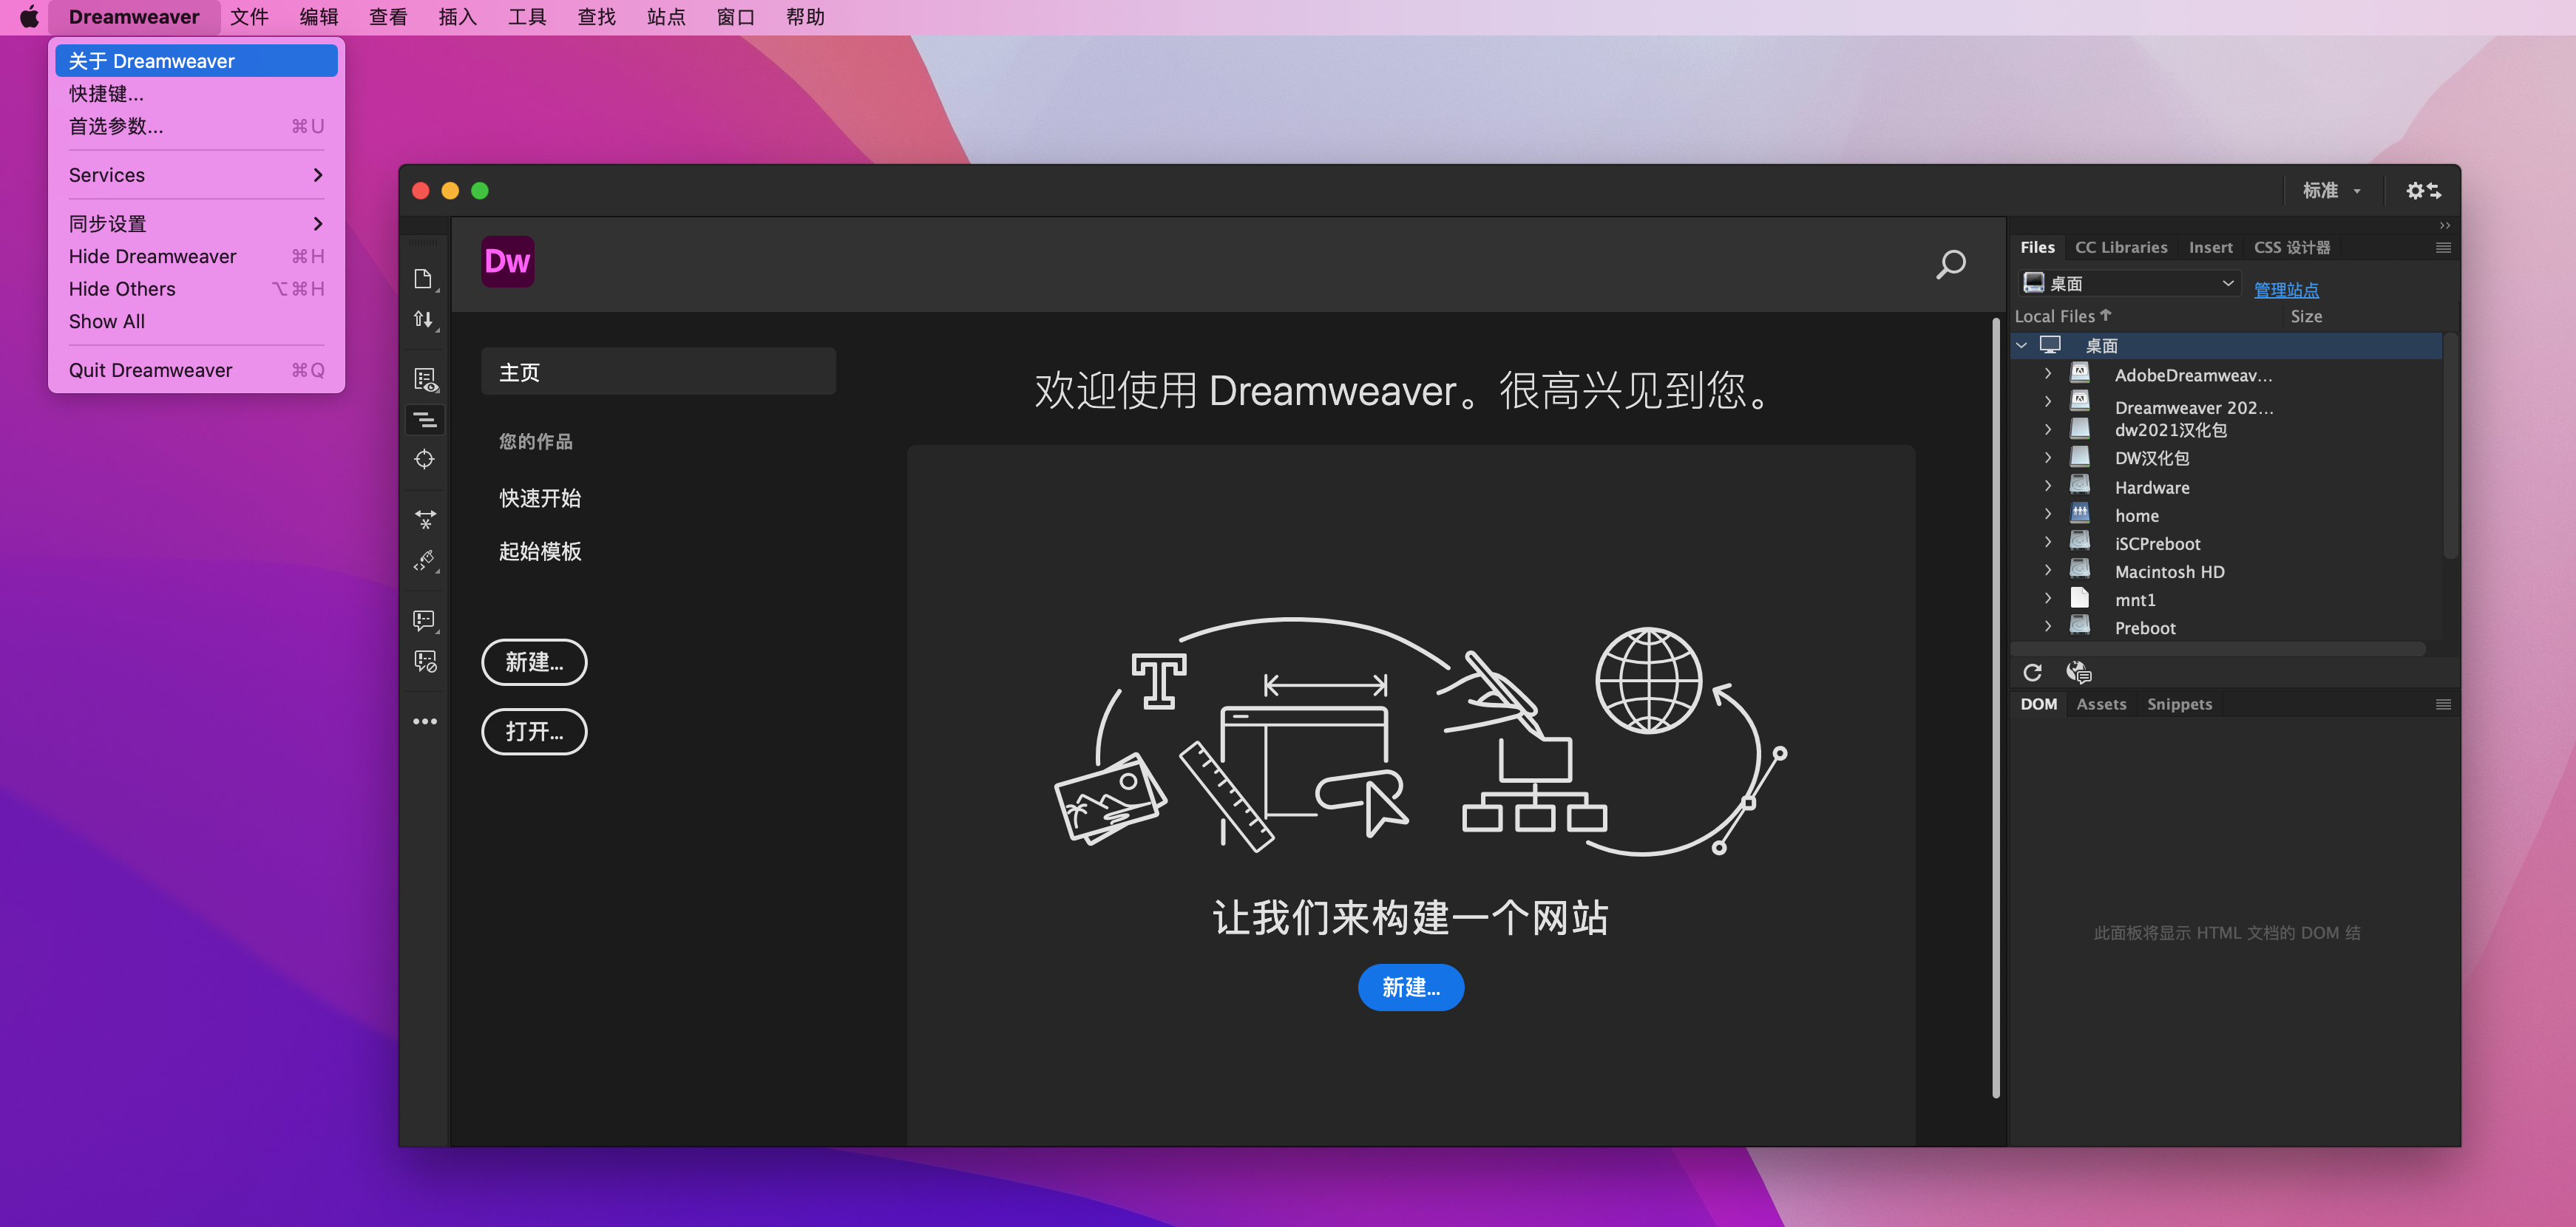Click the Format Source Code icon

click(x=425, y=560)
